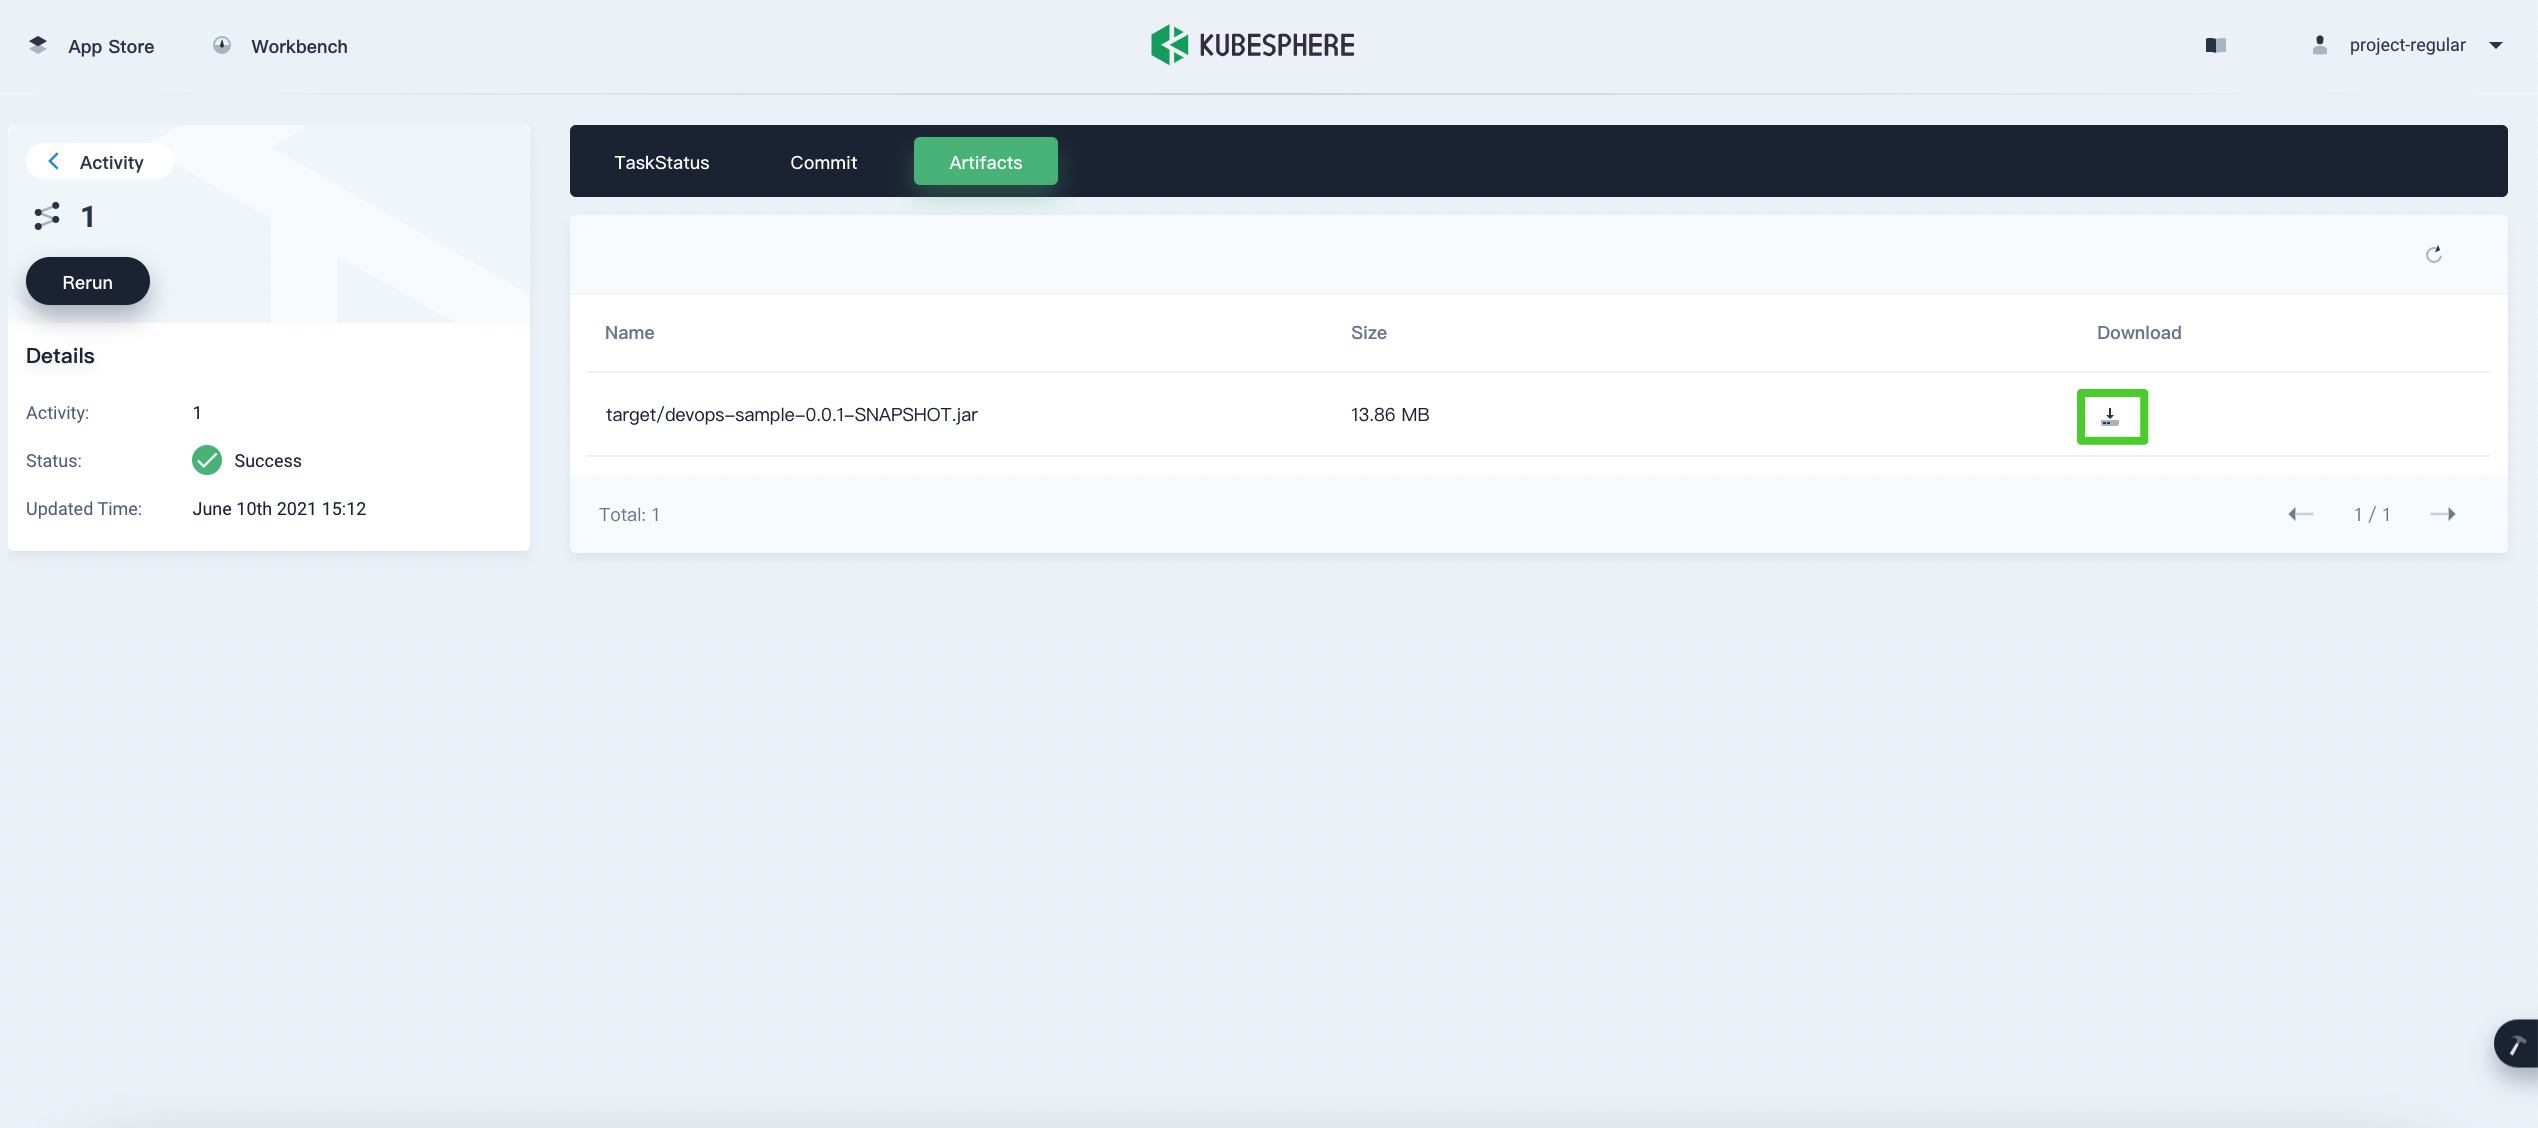Open the project-regular user menu
This screenshot has width=2538, height=1128.
coord(2406,45)
